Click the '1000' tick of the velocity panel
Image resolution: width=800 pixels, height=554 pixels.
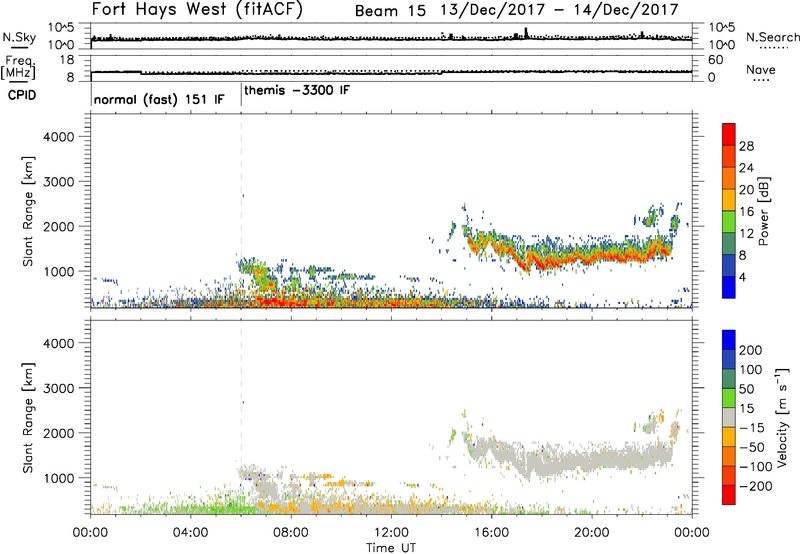tap(58, 478)
